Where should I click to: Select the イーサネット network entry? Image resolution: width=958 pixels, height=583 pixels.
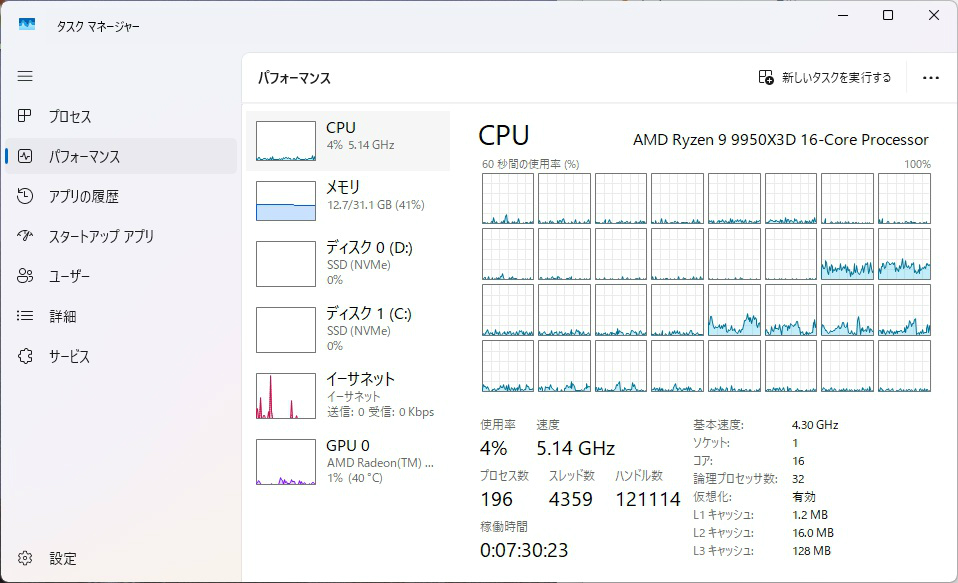(x=348, y=395)
